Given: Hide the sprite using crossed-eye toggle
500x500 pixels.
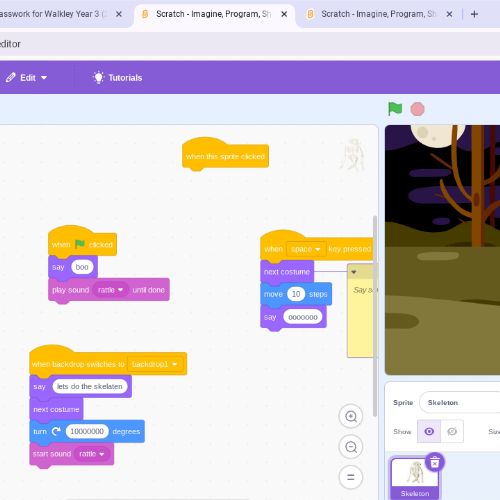Looking at the screenshot, I should click(452, 431).
